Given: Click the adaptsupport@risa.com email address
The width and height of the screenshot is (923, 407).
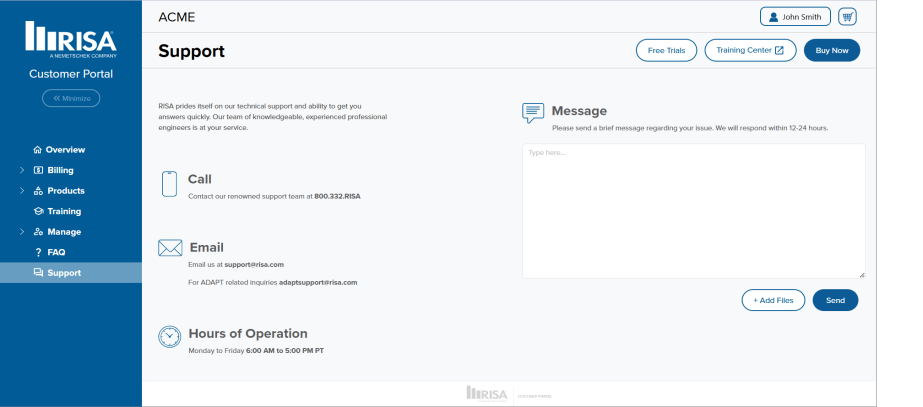Looking at the screenshot, I should [x=318, y=282].
